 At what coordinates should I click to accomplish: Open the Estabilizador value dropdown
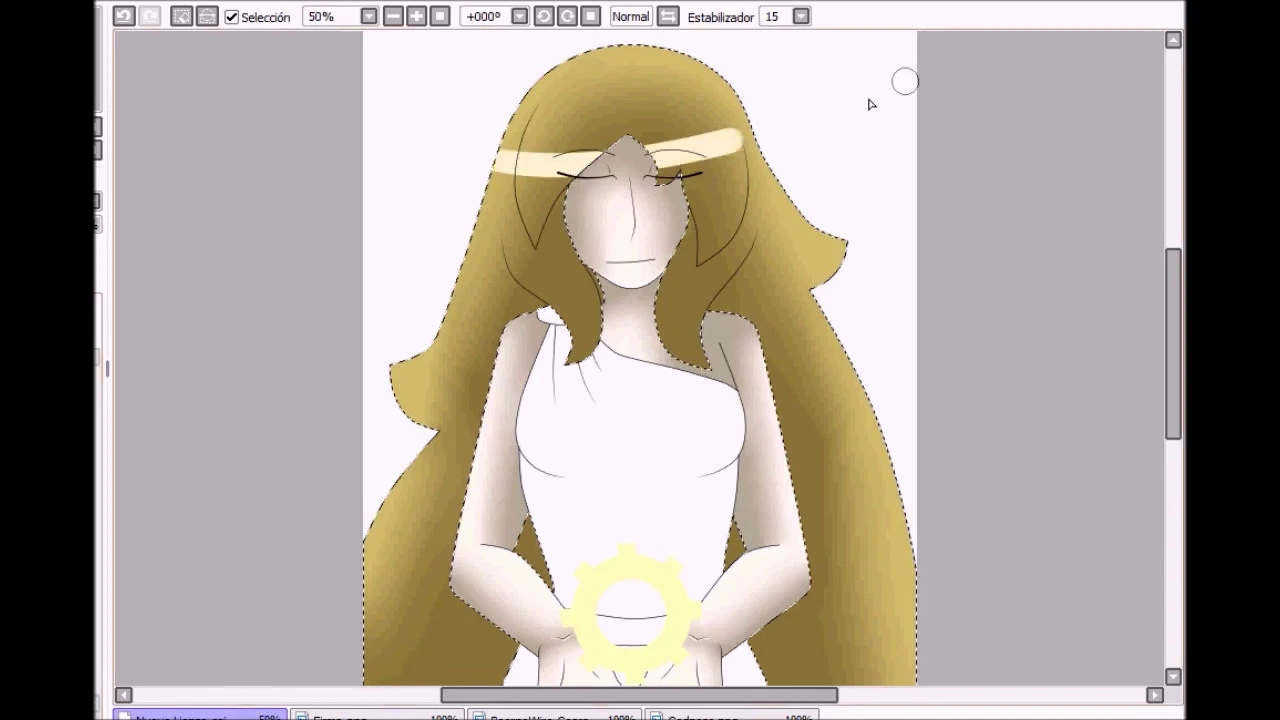[x=800, y=16]
